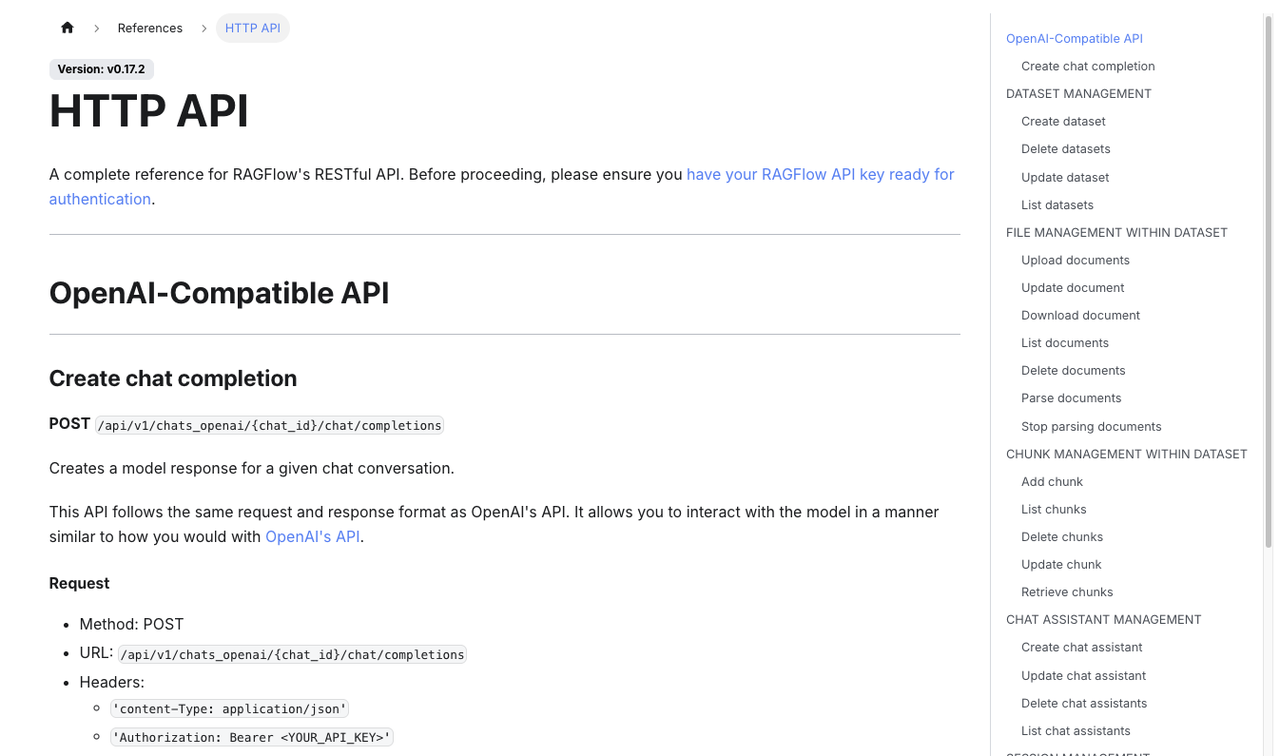Go to Parse documents section
1280x756 pixels.
tap(1071, 398)
